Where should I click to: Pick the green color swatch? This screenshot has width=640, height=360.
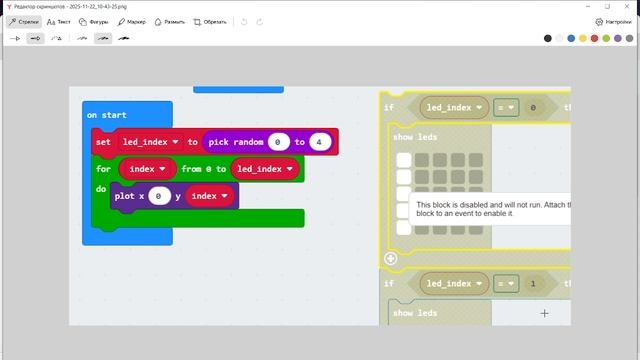tap(606, 38)
